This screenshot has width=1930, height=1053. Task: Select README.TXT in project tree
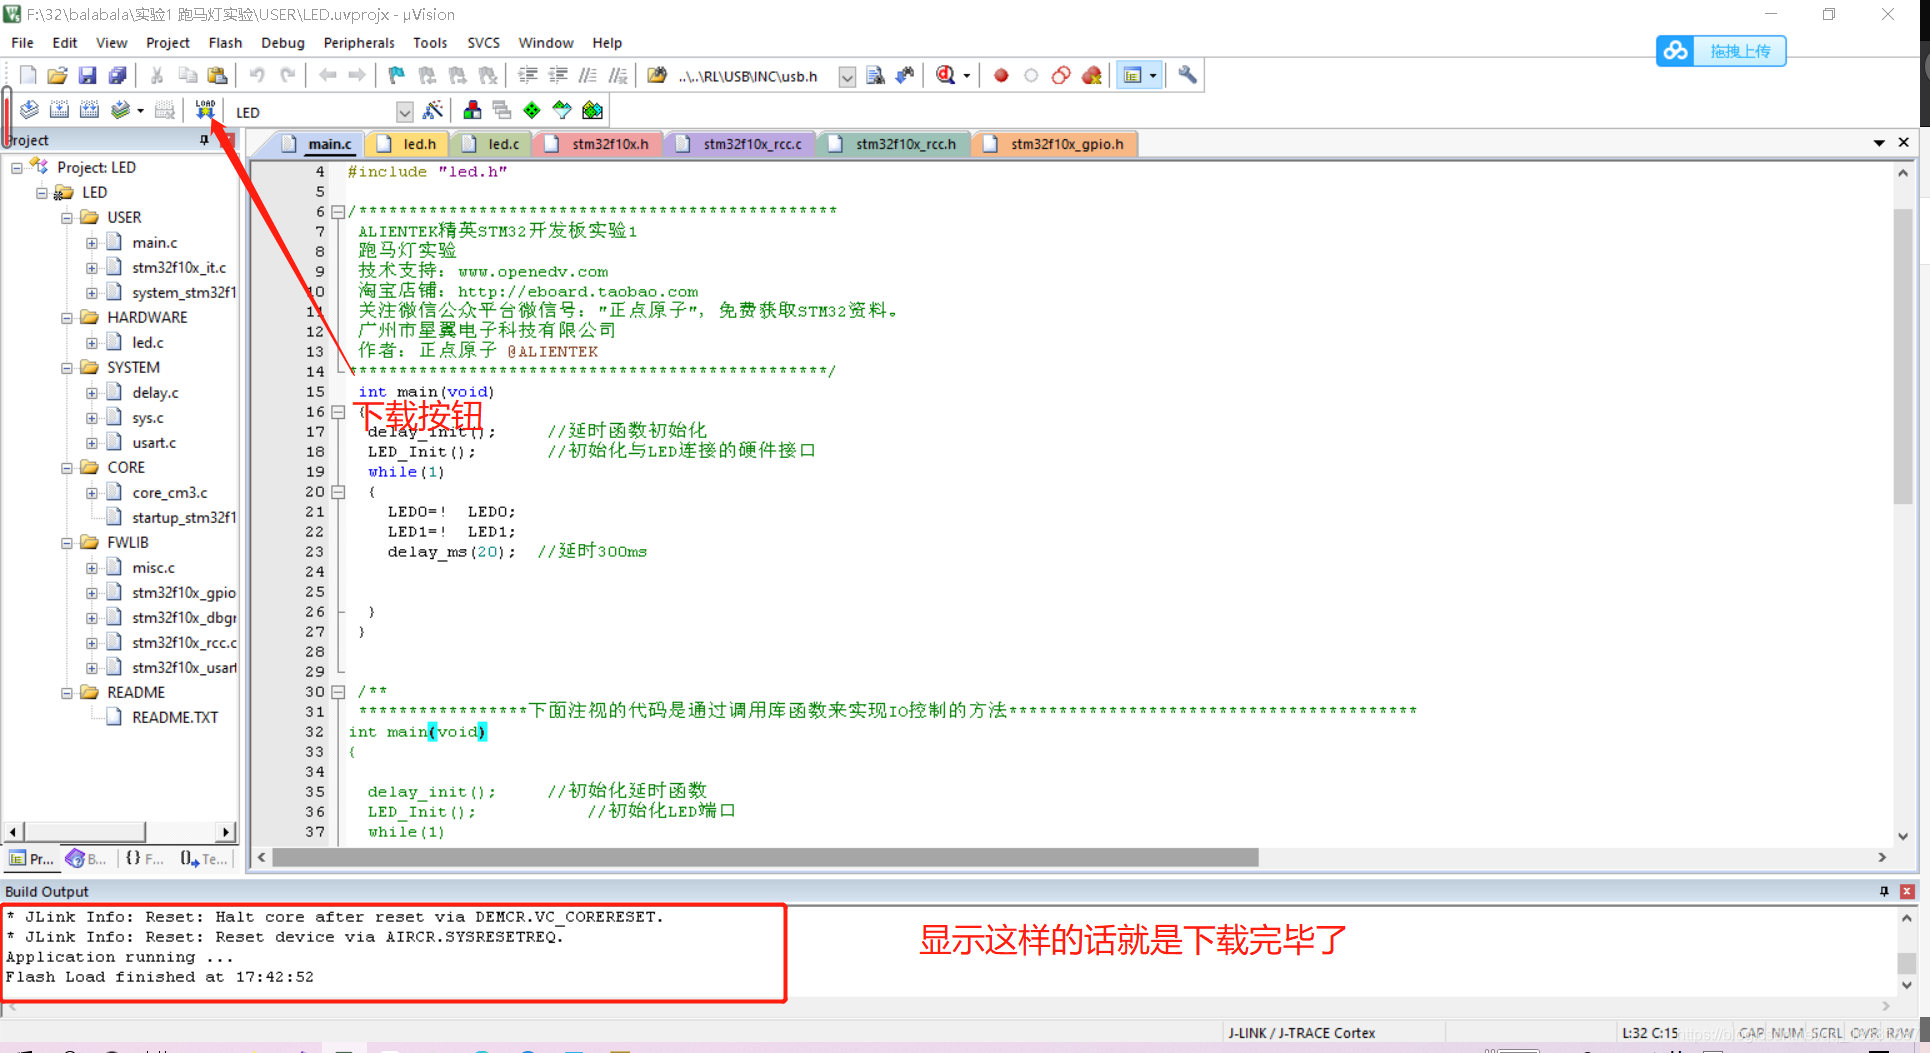[175, 718]
